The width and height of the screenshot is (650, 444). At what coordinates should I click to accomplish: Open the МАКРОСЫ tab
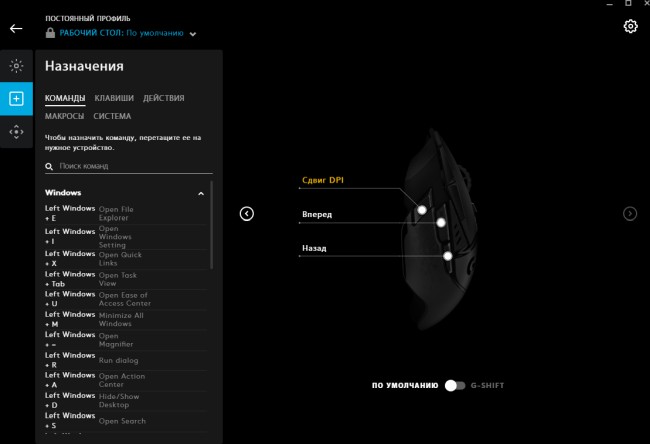64,116
